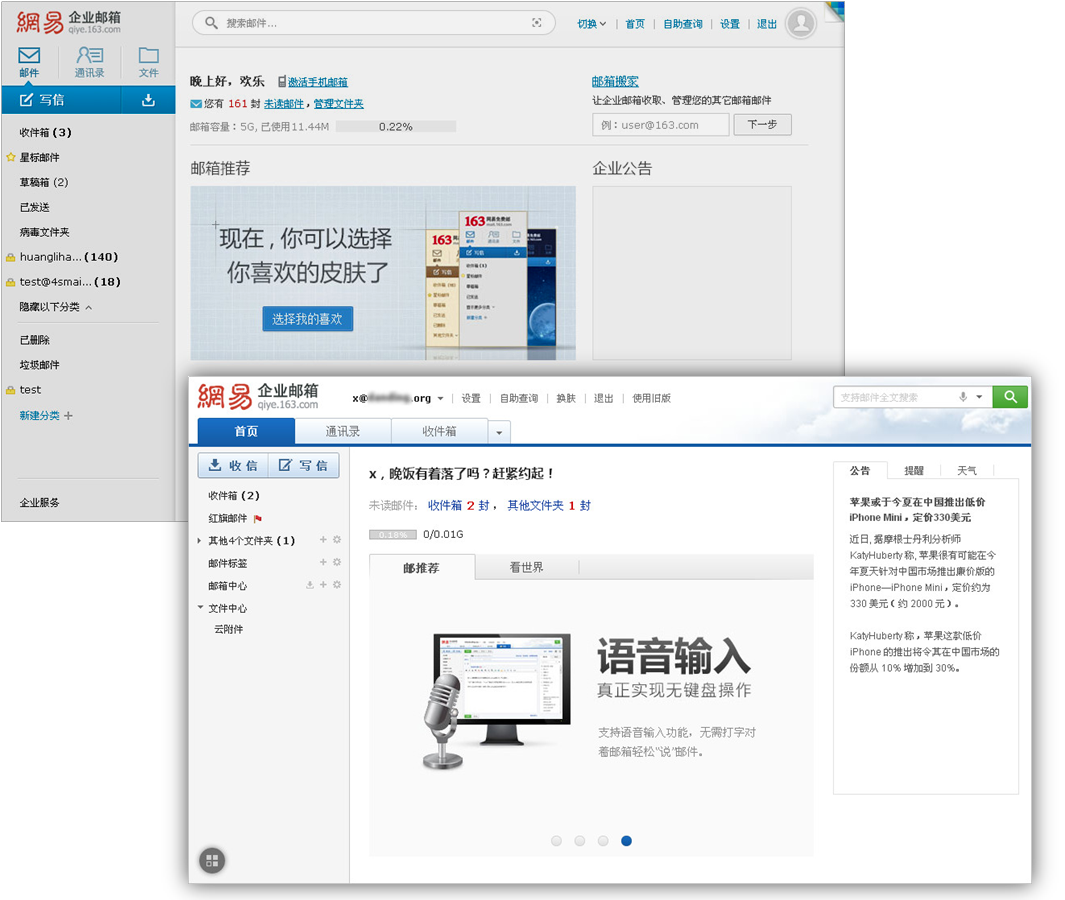Click the magnifier icon in 搜索邮件 box
This screenshot has width=1065, height=900.
pos(211,23)
